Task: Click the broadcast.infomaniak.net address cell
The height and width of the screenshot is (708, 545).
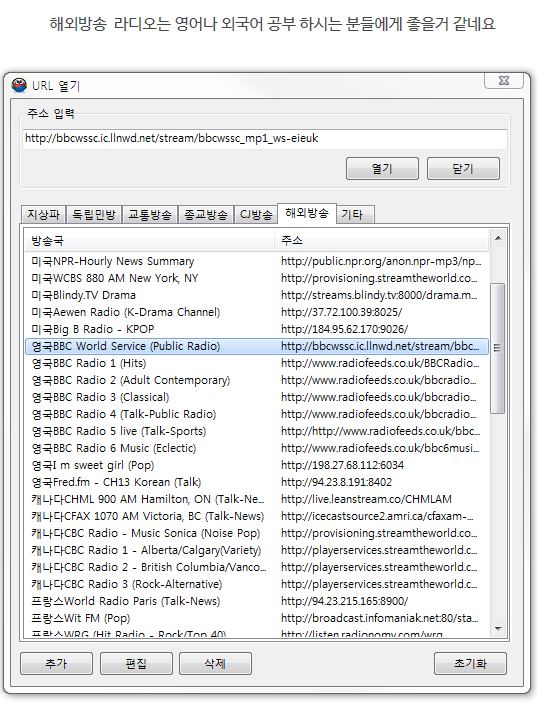Action: [x=379, y=619]
